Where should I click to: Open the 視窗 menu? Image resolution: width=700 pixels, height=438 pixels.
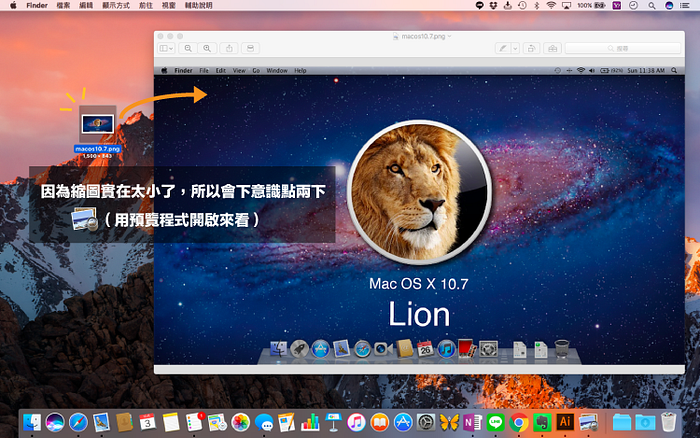click(x=168, y=5)
